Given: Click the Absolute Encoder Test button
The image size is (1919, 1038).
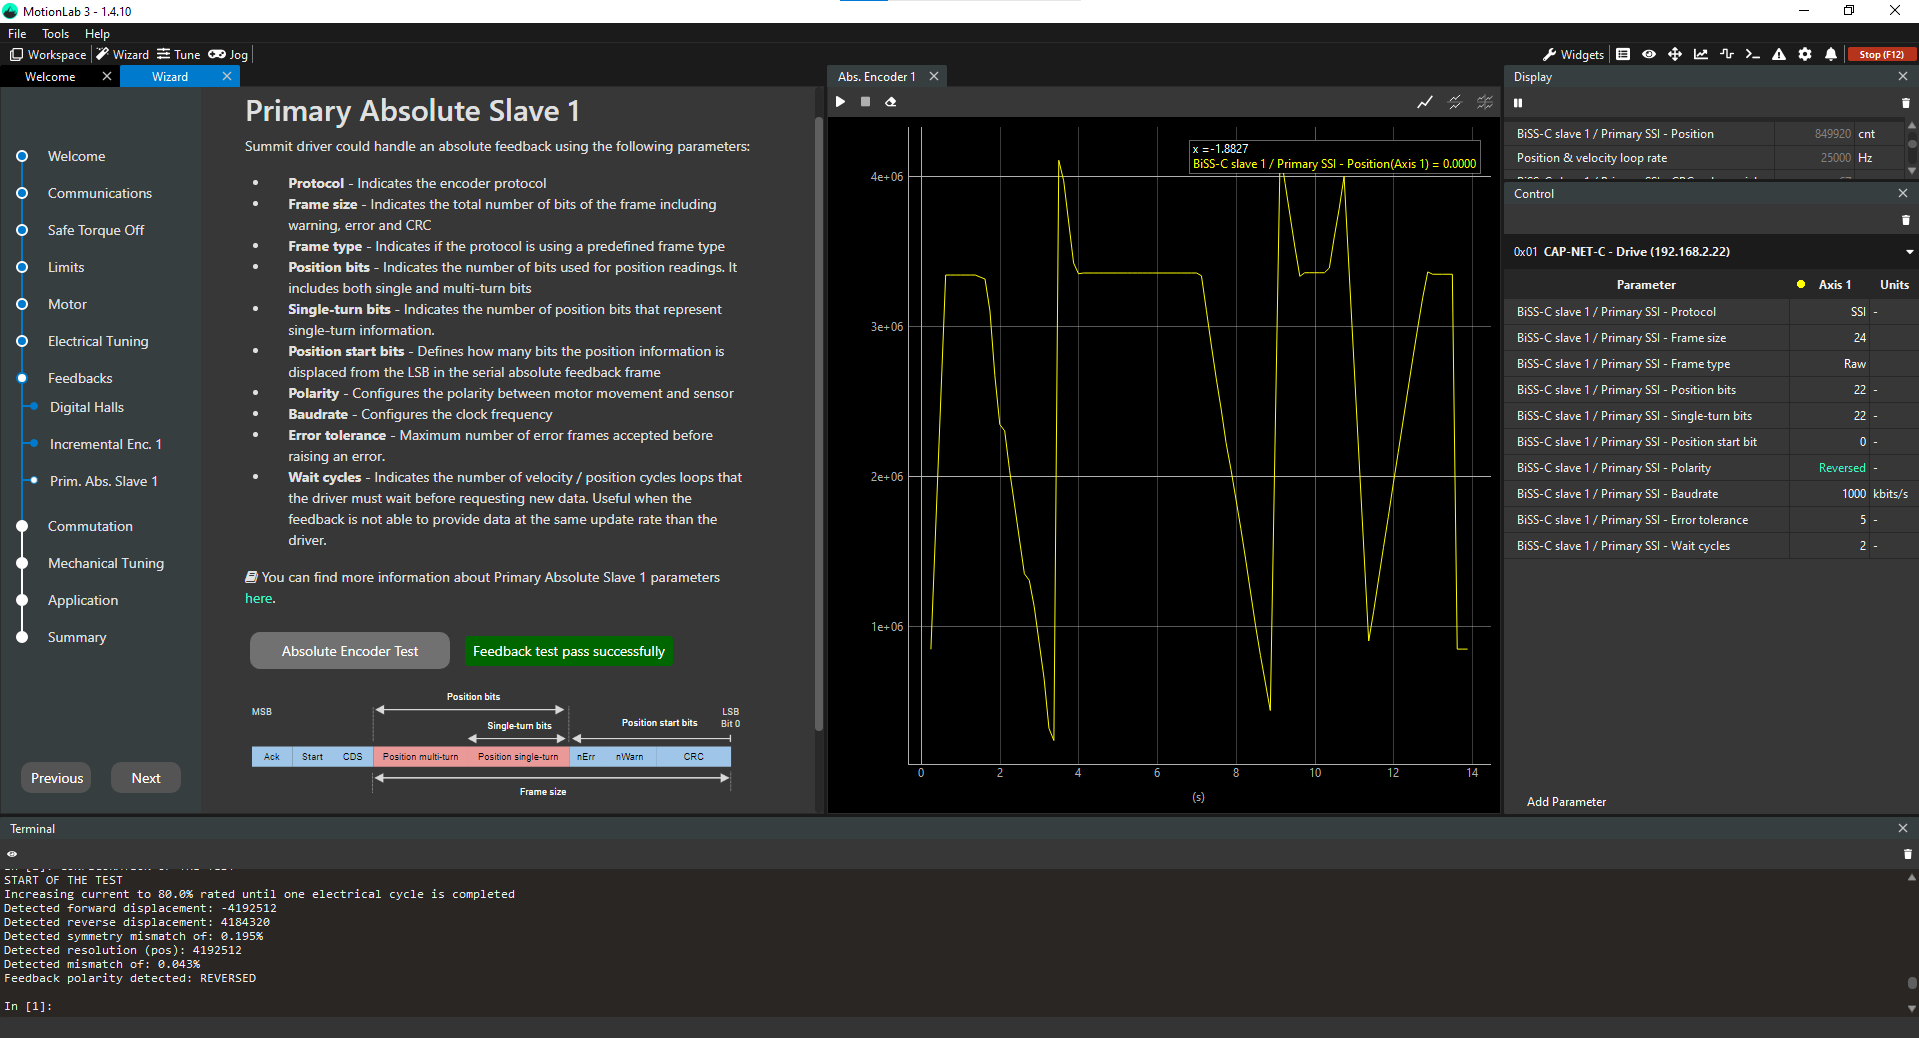Looking at the screenshot, I should click(349, 651).
